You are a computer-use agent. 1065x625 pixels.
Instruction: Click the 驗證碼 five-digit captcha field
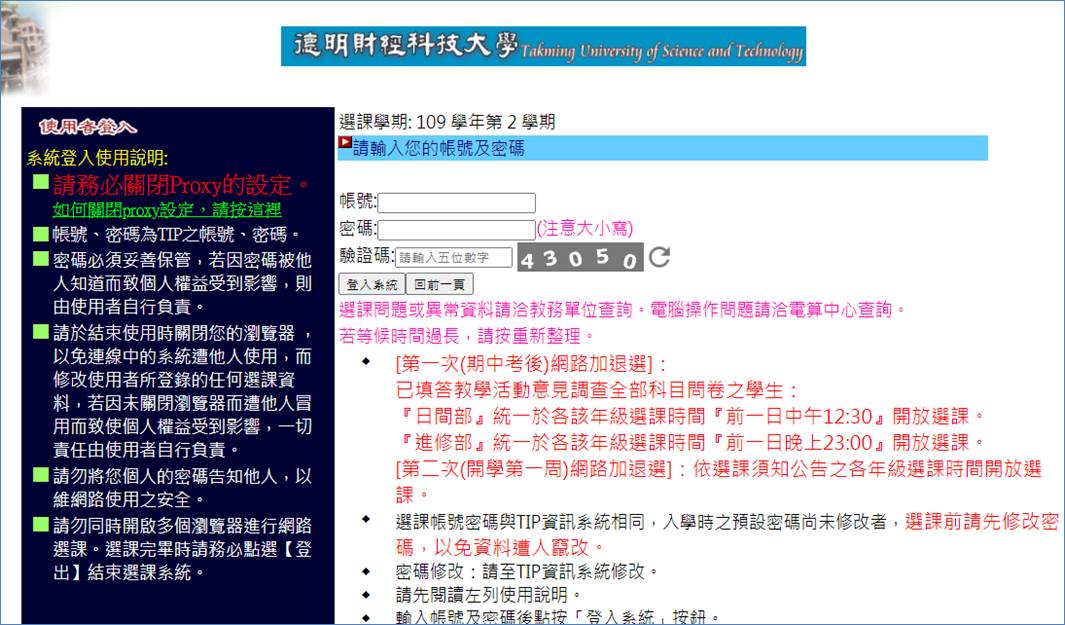click(x=454, y=257)
